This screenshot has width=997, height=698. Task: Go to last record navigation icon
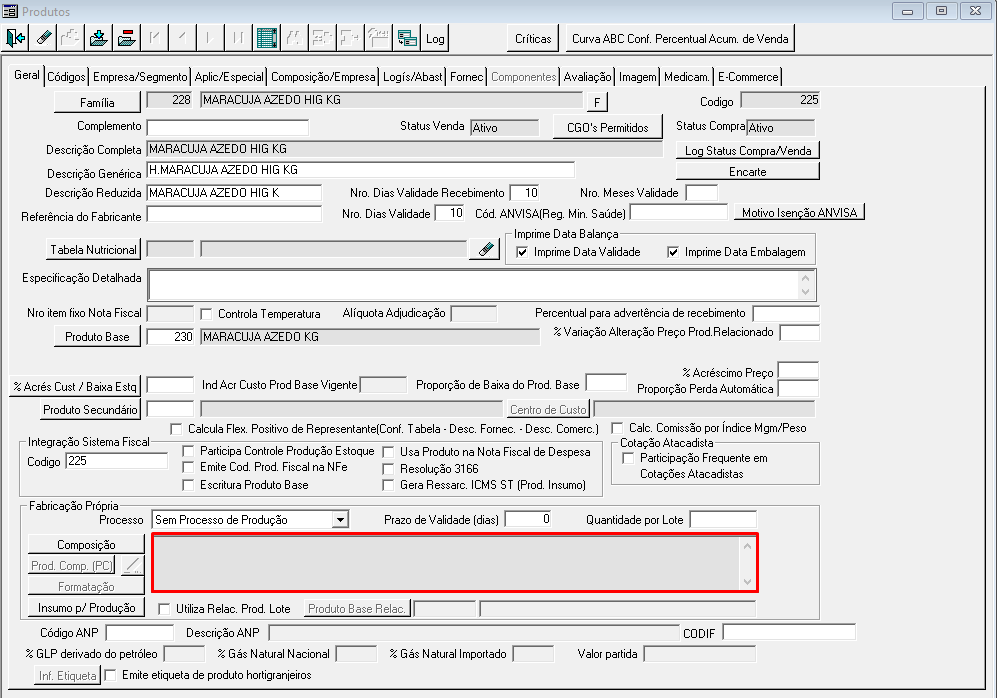[238, 38]
